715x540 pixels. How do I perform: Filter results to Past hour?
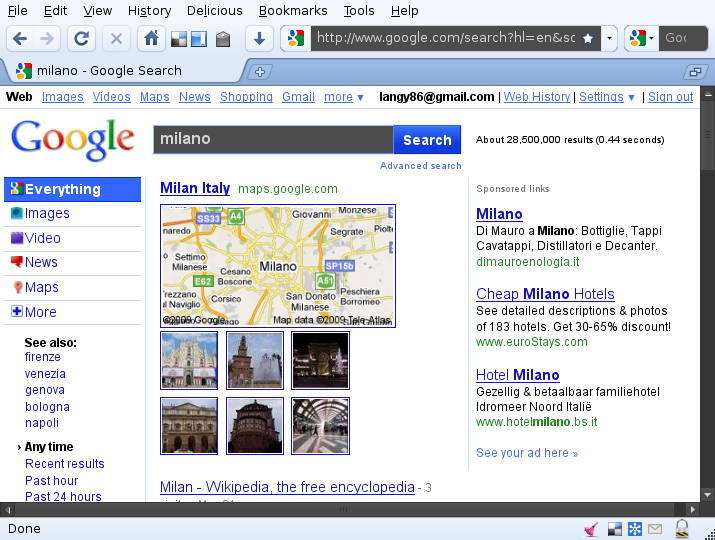click(52, 481)
